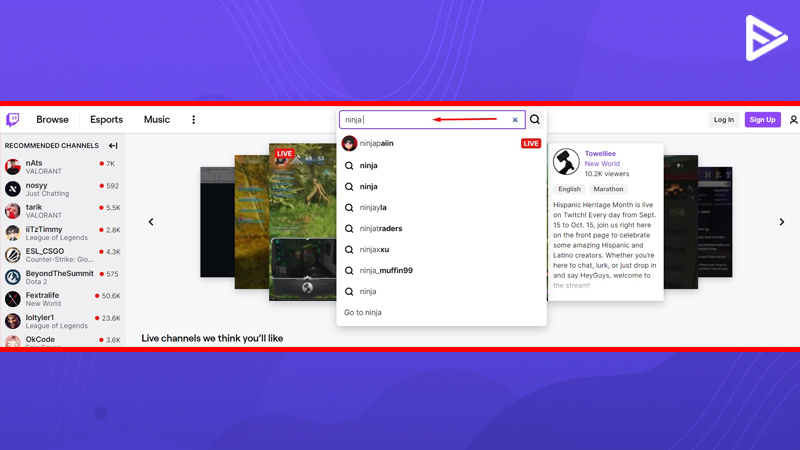Choose the ninja_muffin99 suggestion

441,270
